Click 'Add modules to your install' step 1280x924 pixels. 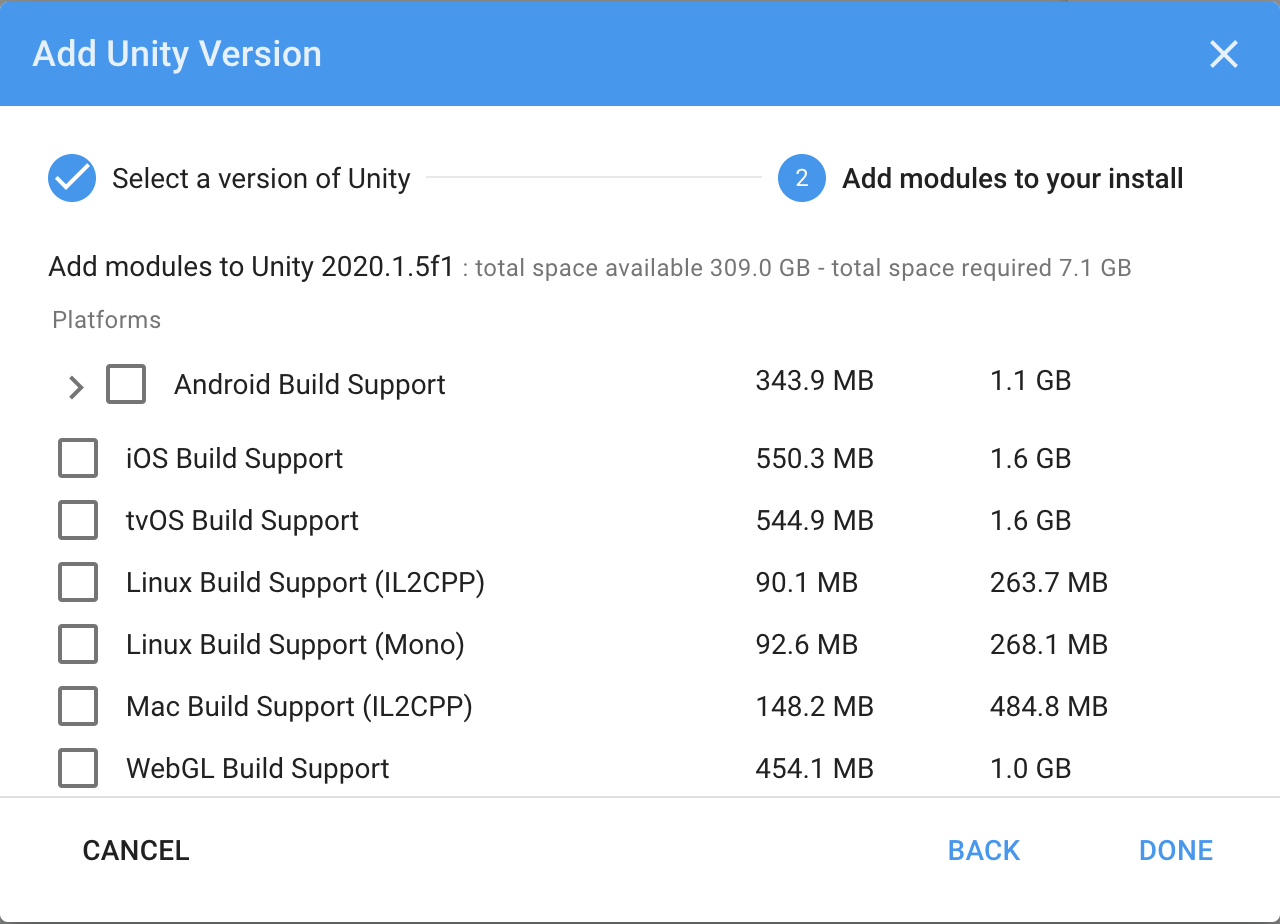tap(1012, 179)
